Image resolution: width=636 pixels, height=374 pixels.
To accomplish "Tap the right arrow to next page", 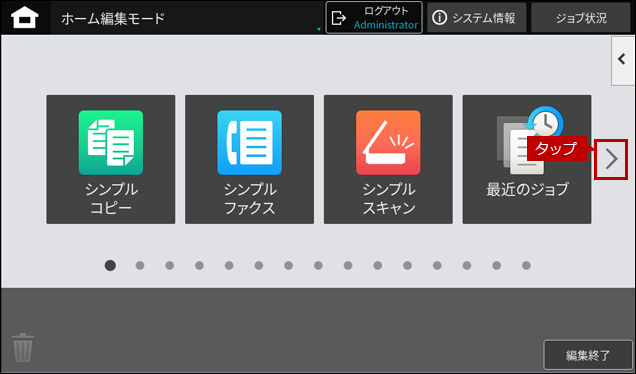I will (611, 159).
